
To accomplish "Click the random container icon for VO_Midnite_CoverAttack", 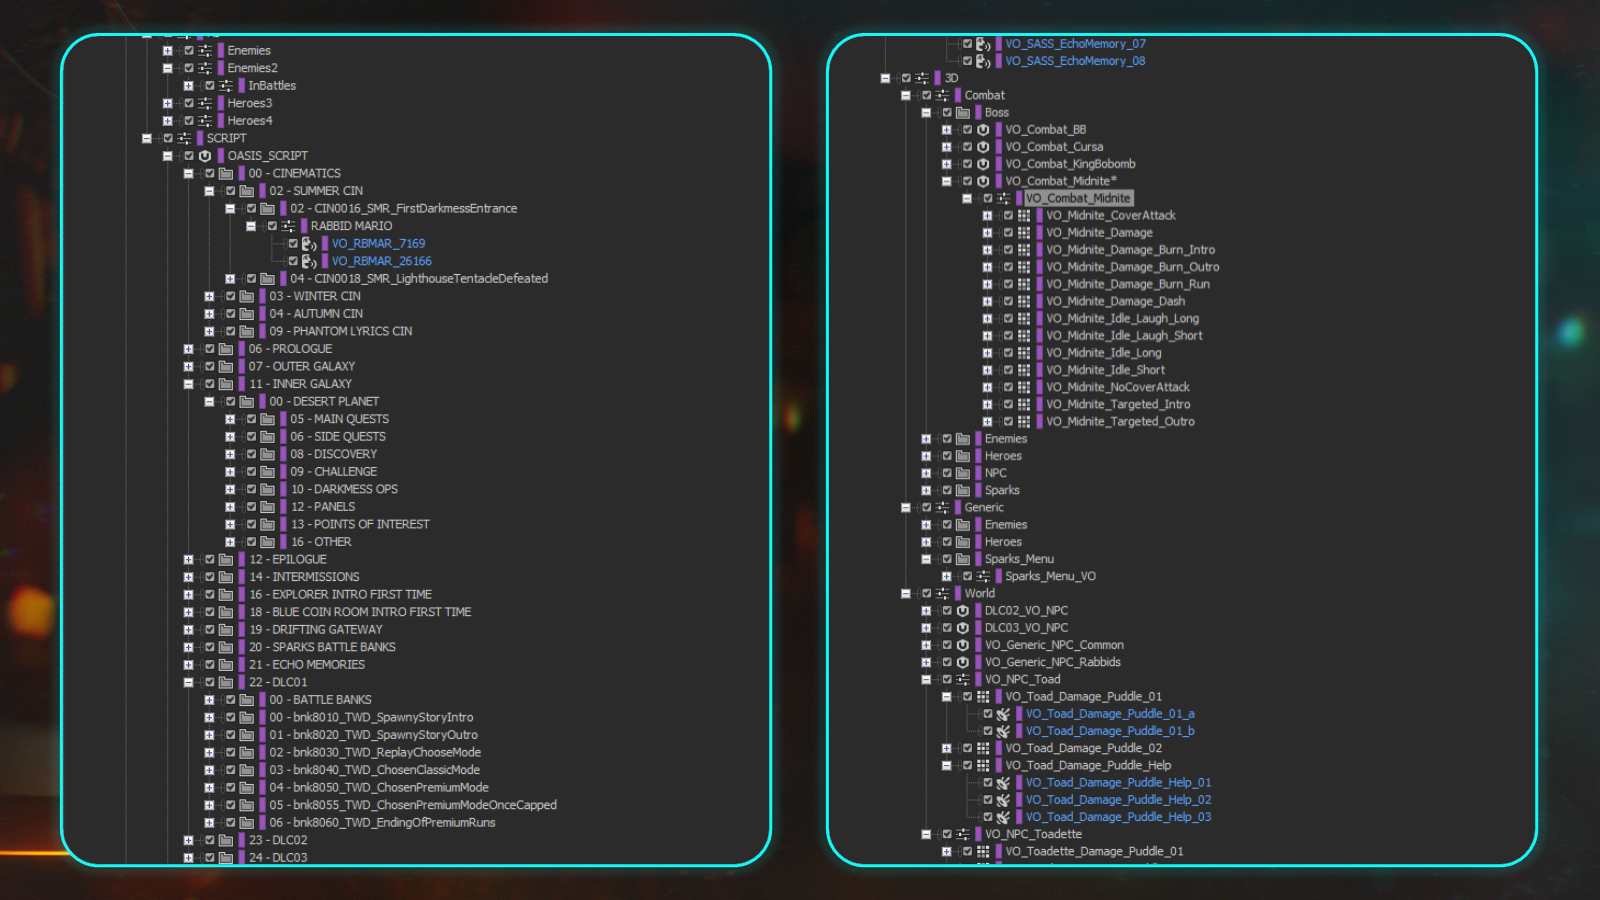I will [1024, 216].
